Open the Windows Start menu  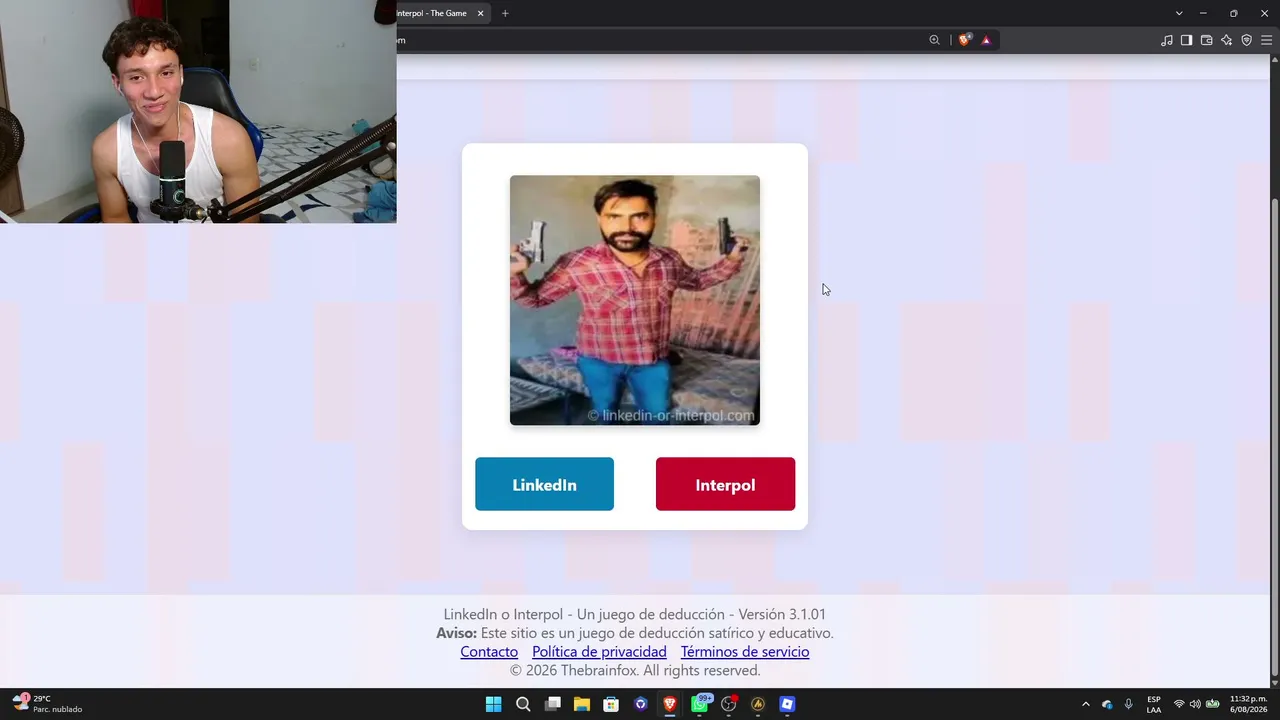(494, 704)
